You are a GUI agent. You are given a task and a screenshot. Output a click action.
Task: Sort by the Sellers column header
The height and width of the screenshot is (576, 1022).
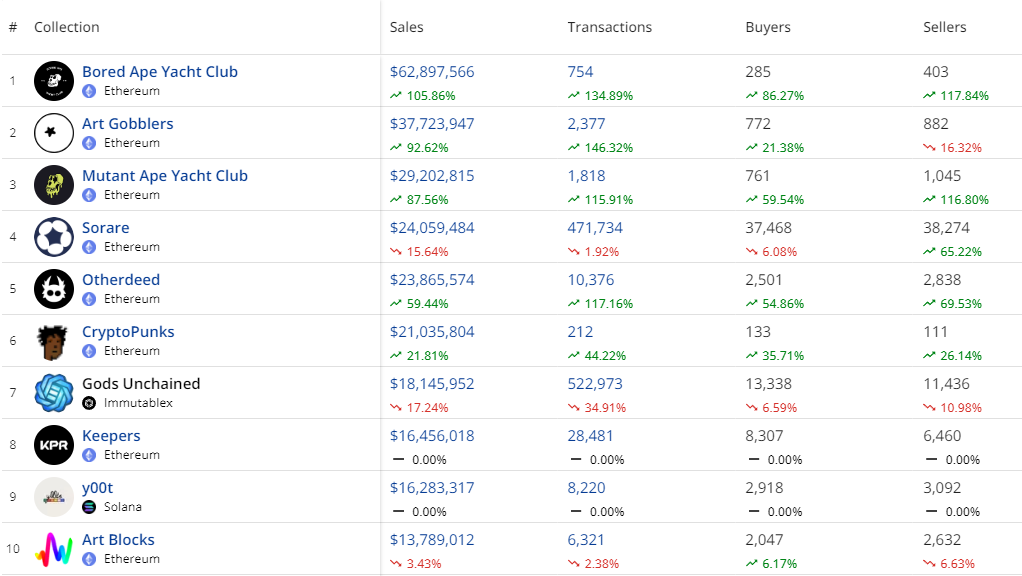[x=945, y=27]
